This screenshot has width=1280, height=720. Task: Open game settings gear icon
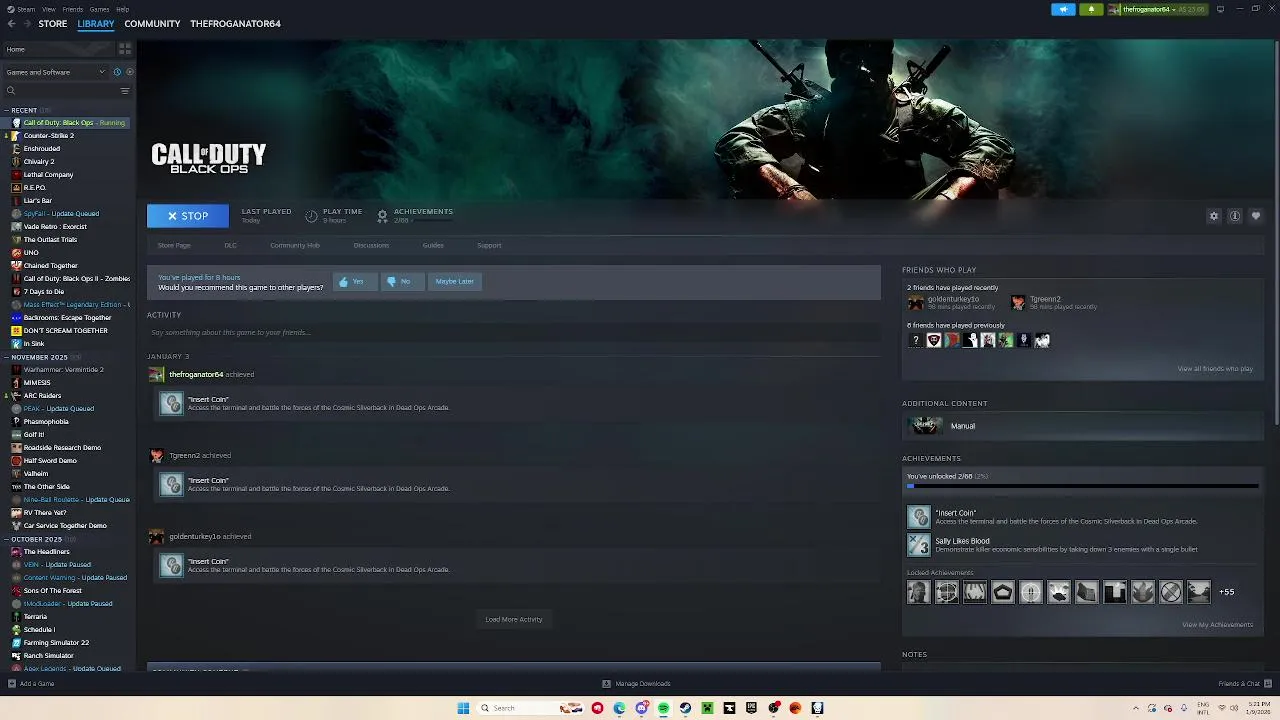tap(1214, 216)
